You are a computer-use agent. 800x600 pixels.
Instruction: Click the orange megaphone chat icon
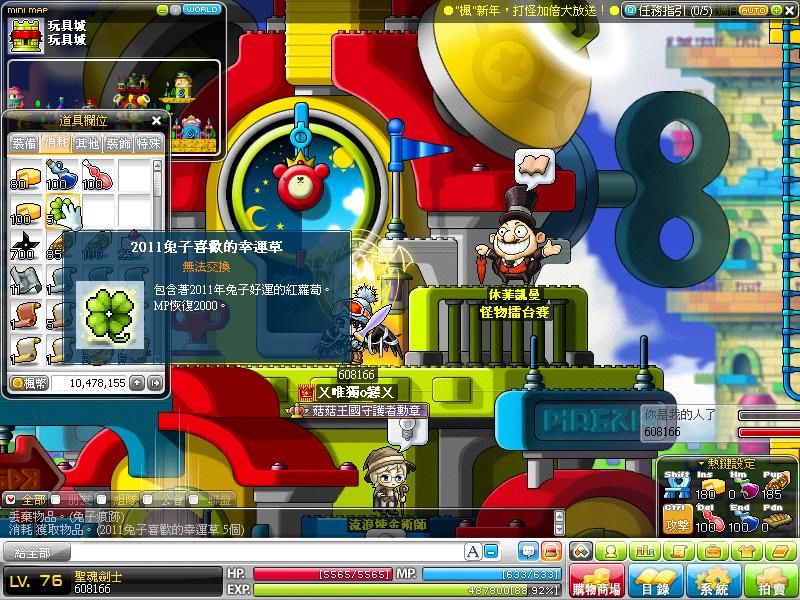(551, 552)
